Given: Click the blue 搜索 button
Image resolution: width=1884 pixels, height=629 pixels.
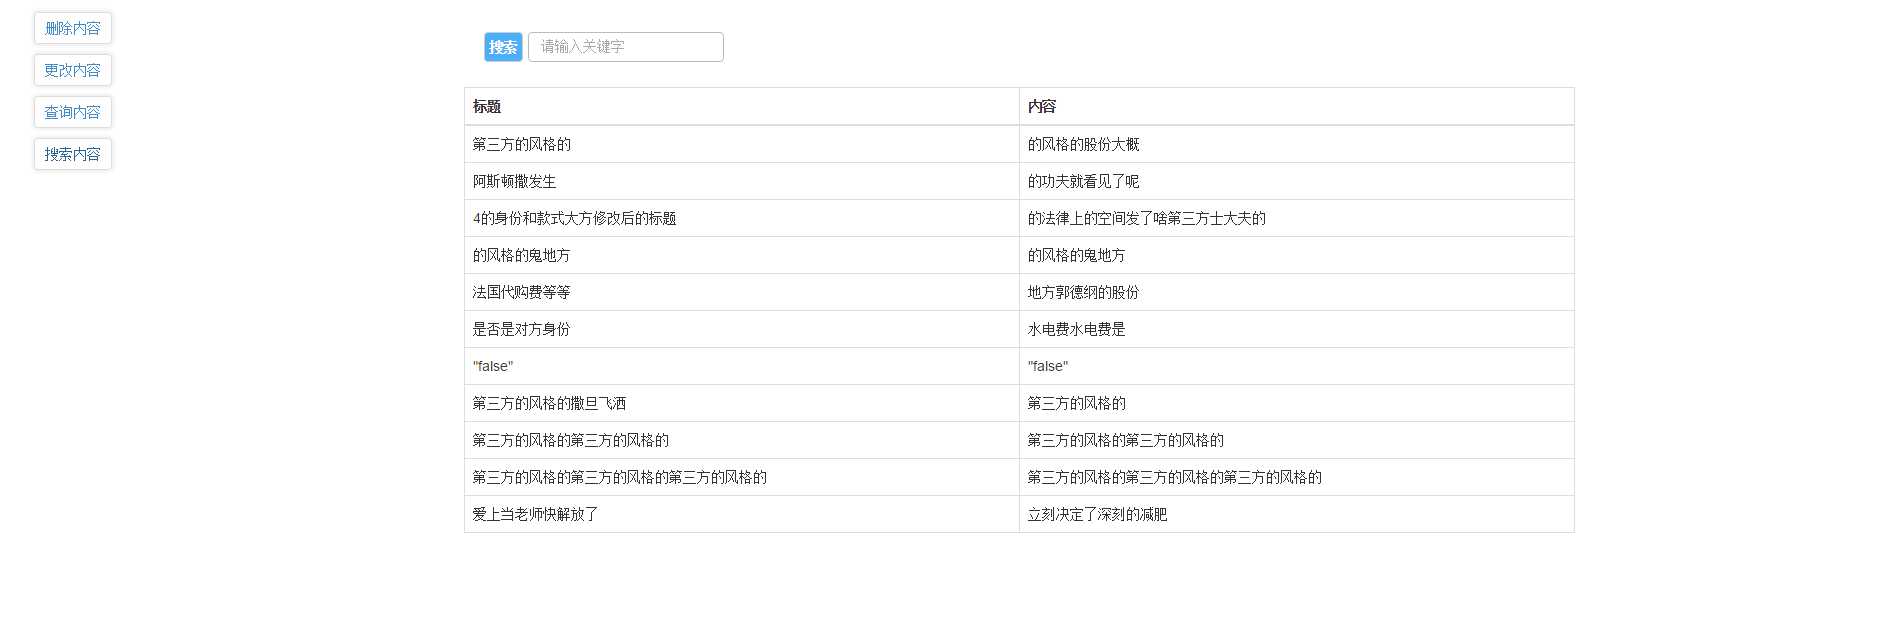Looking at the screenshot, I should (503, 47).
